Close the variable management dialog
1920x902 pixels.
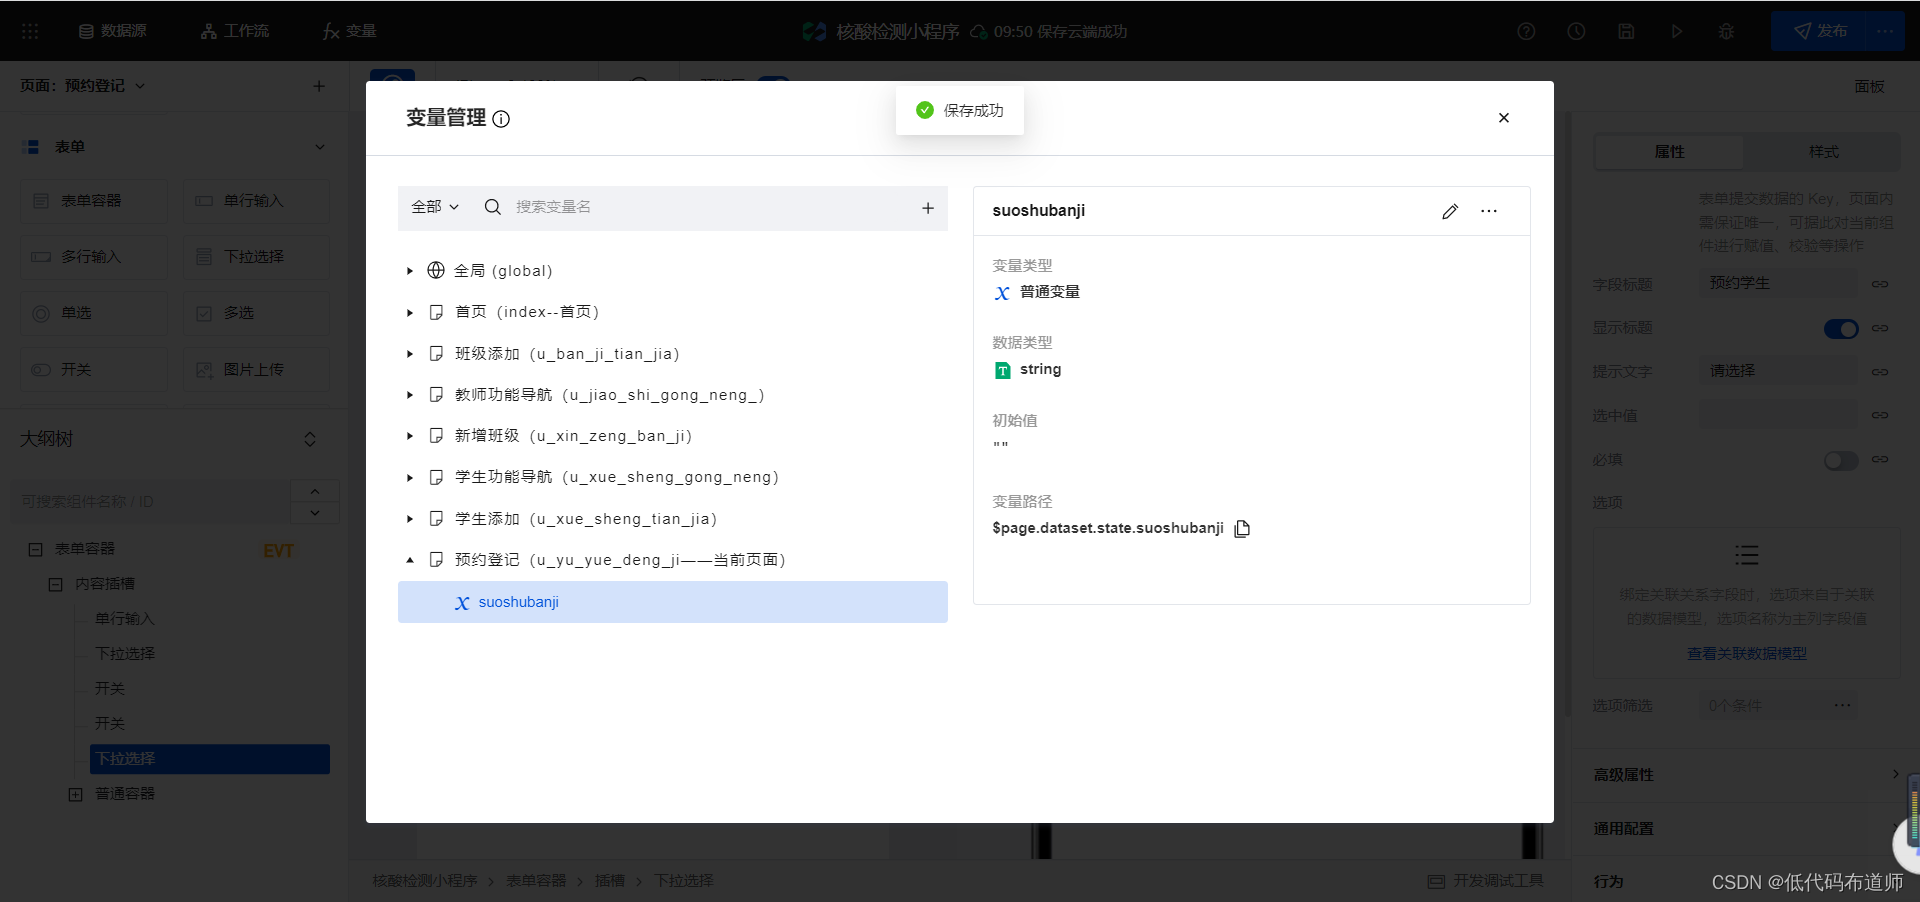click(x=1504, y=118)
